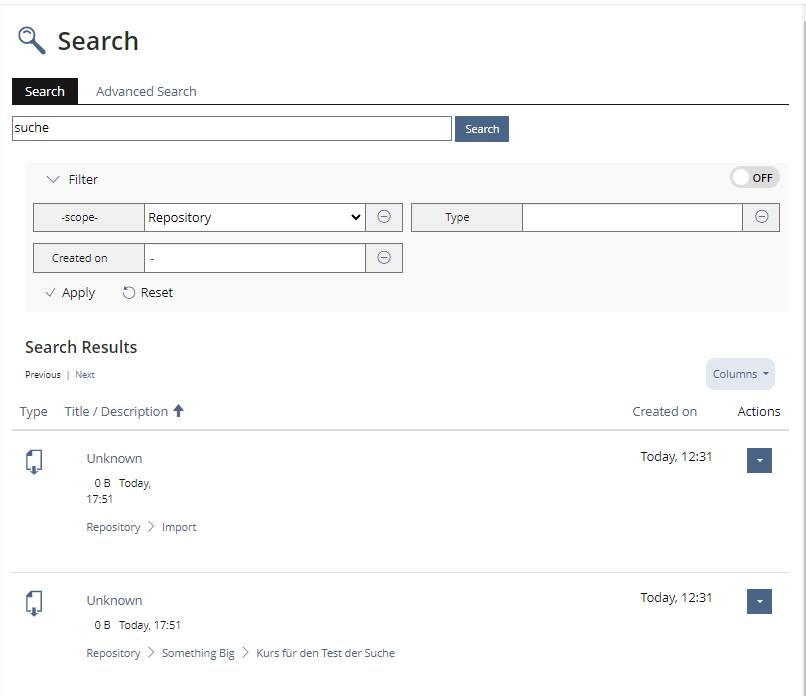Screen dimensions: 806x696
Task: Click the second result's file type icon
Action: 34,603
